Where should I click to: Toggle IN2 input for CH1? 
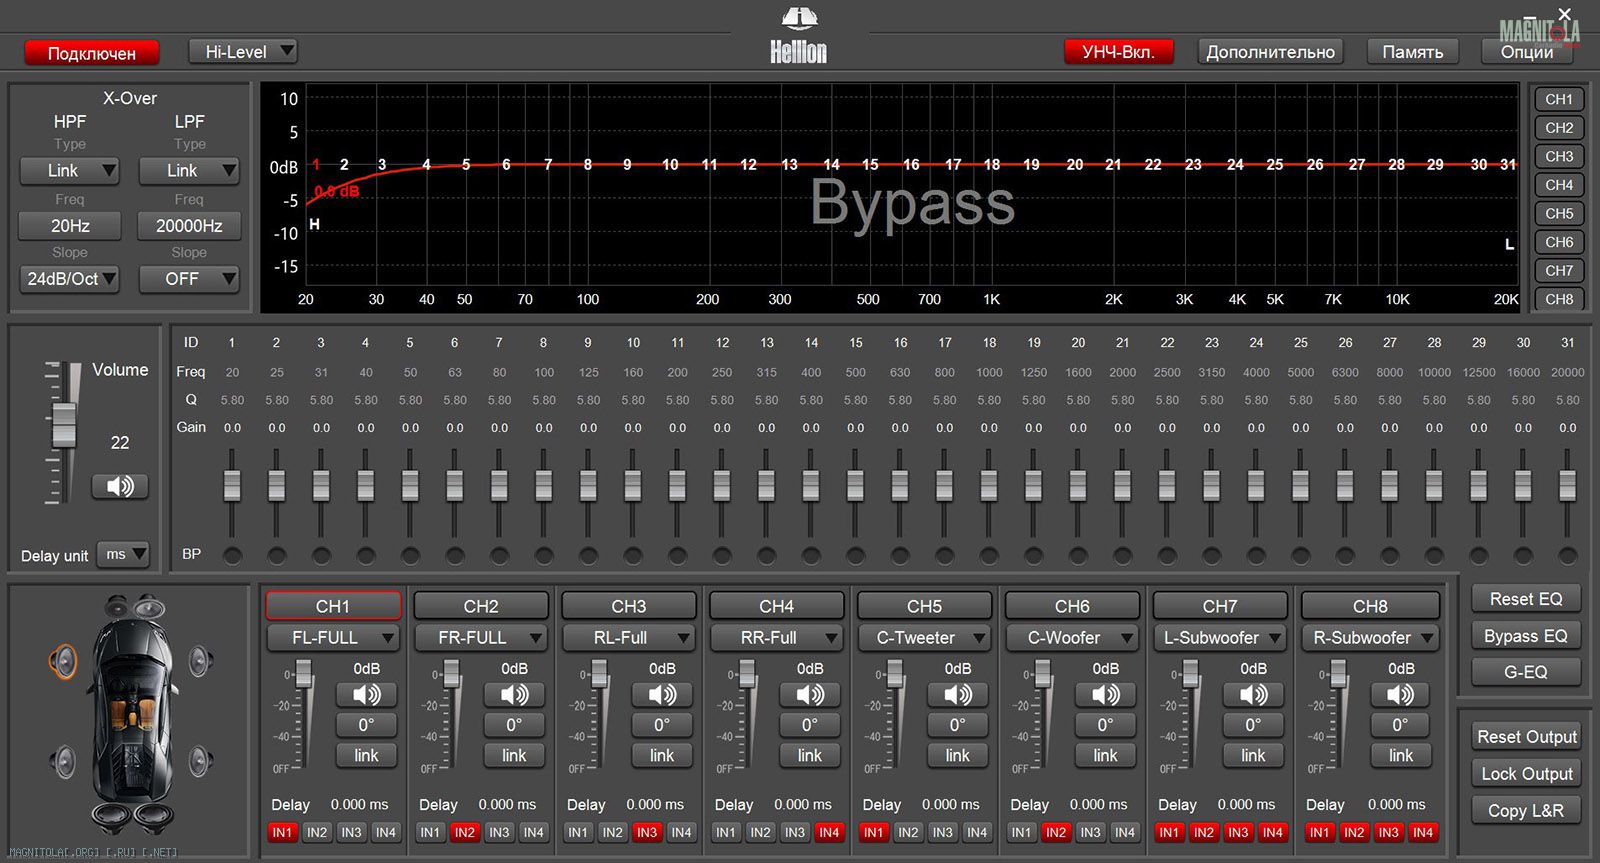click(317, 832)
